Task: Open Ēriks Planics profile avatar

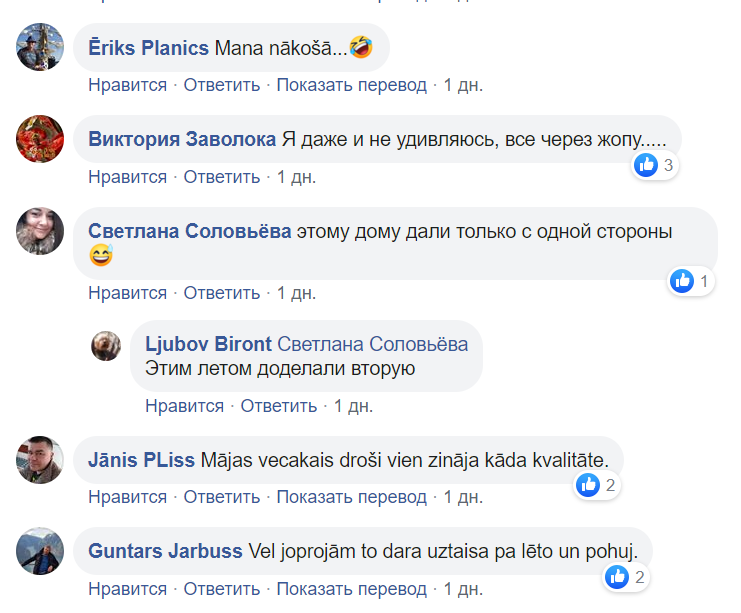Action: 40,47
